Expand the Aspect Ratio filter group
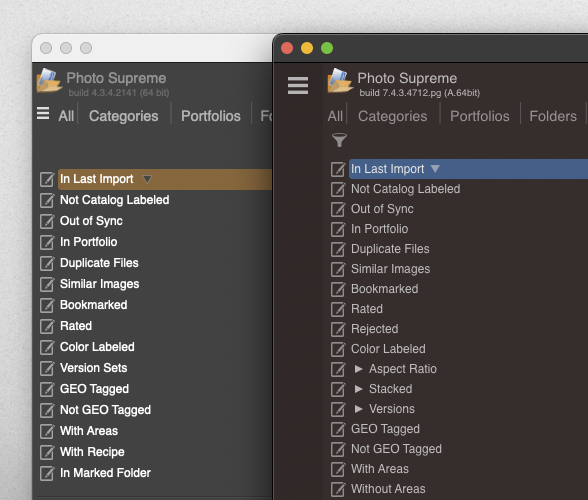Screen dimensions: 588x500 coord(358,369)
